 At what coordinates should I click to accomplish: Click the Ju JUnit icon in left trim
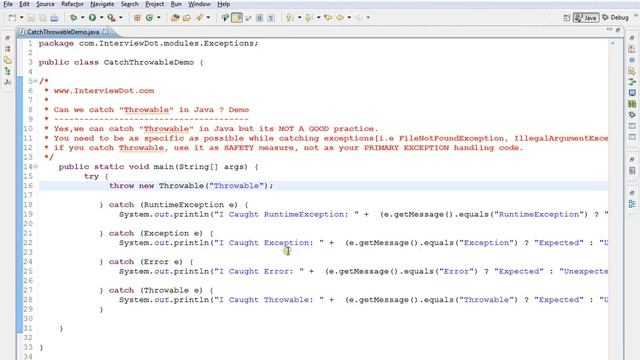pyautogui.click(x=7, y=82)
